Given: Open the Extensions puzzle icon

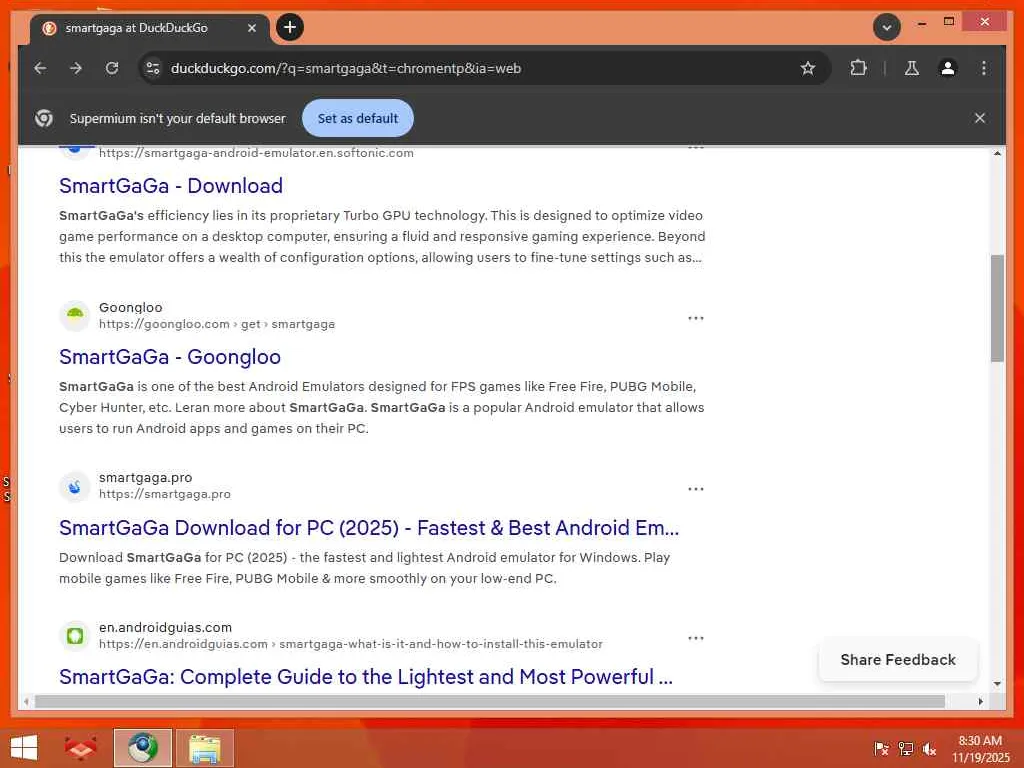Looking at the screenshot, I should coord(858,68).
